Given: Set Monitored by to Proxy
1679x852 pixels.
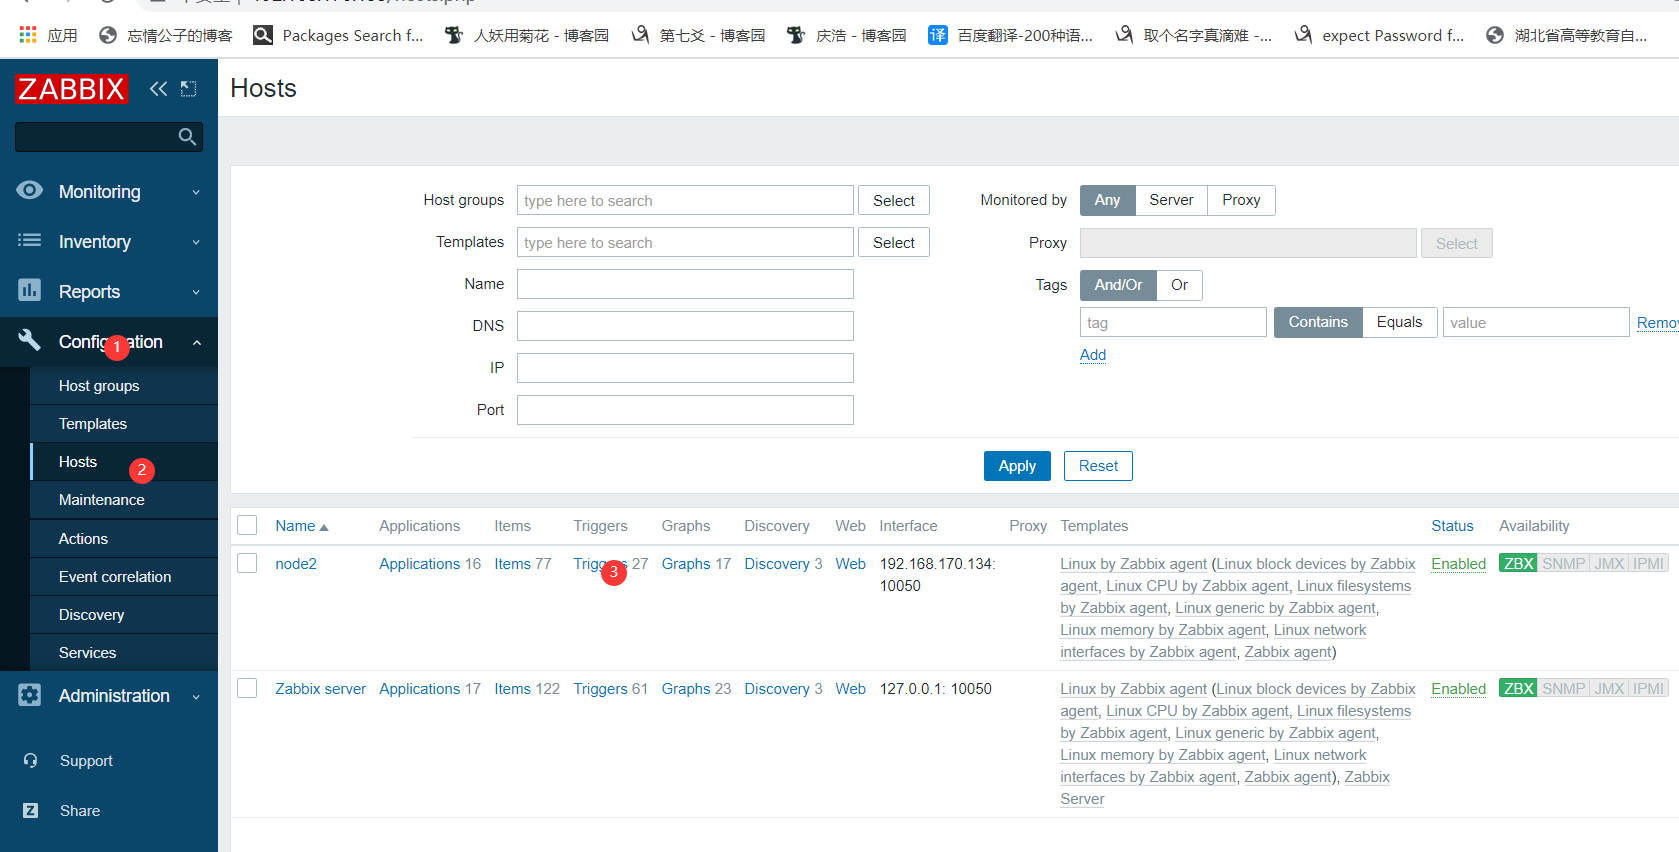Looking at the screenshot, I should point(1241,200).
